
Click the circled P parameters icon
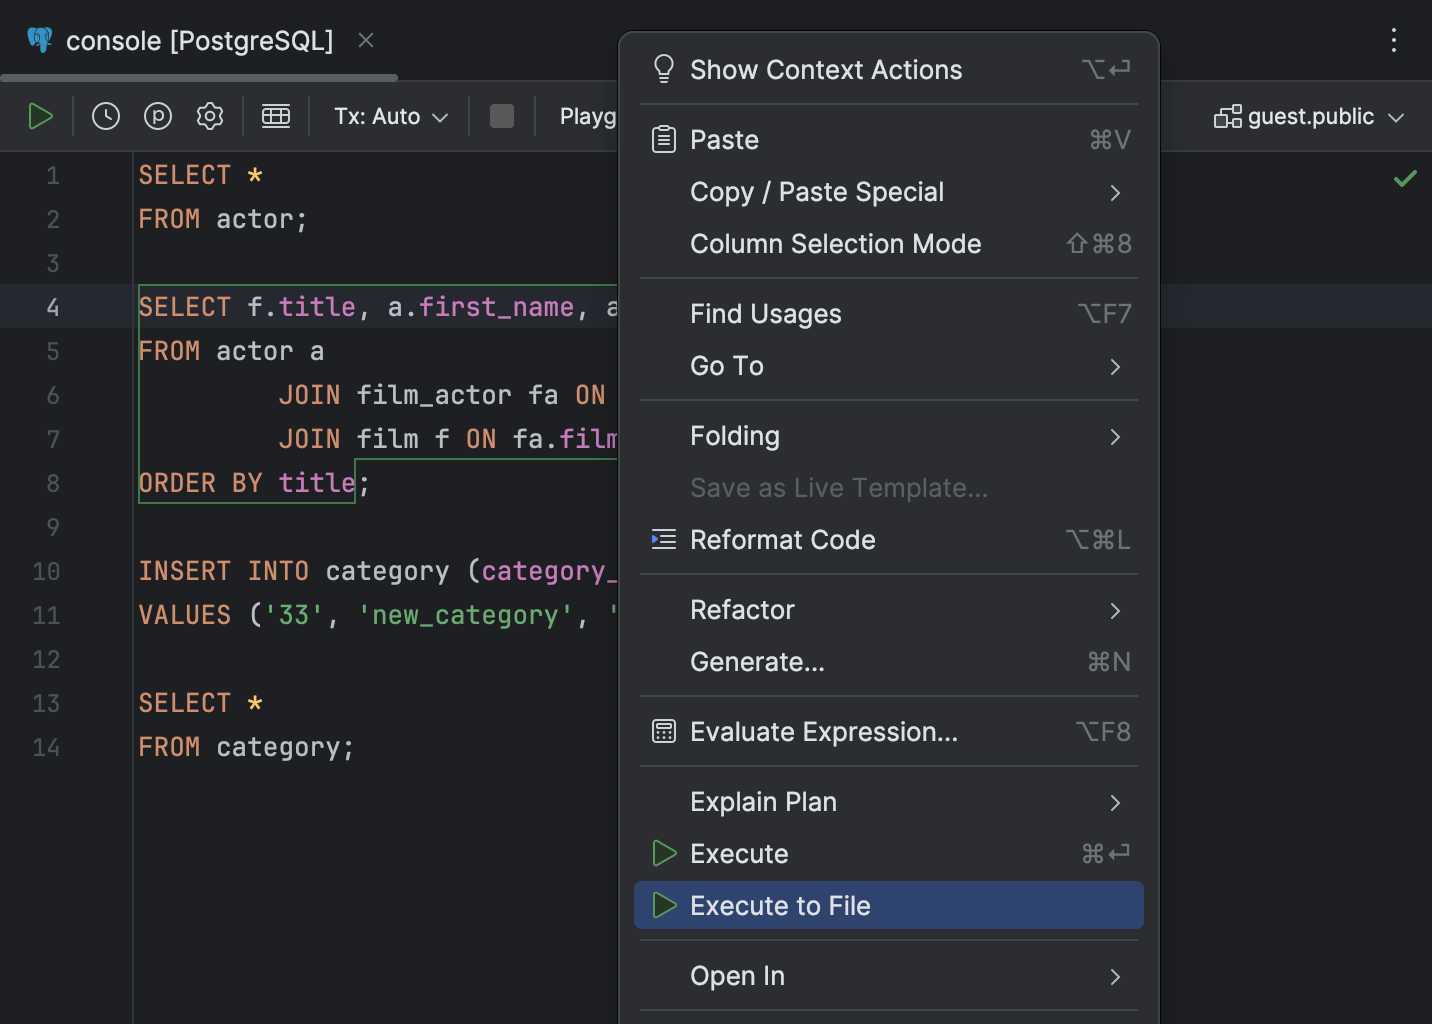point(157,116)
